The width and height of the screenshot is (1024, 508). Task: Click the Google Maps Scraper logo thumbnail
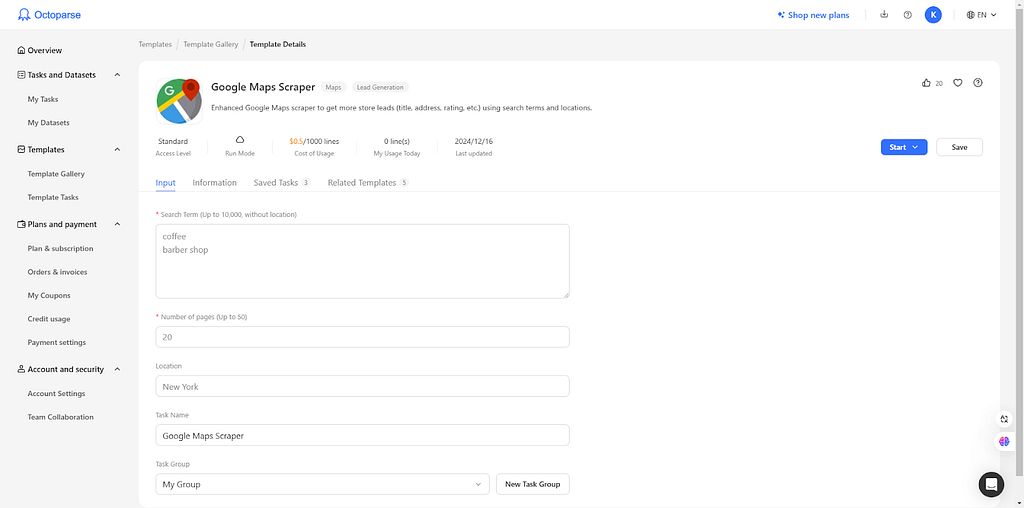(179, 101)
